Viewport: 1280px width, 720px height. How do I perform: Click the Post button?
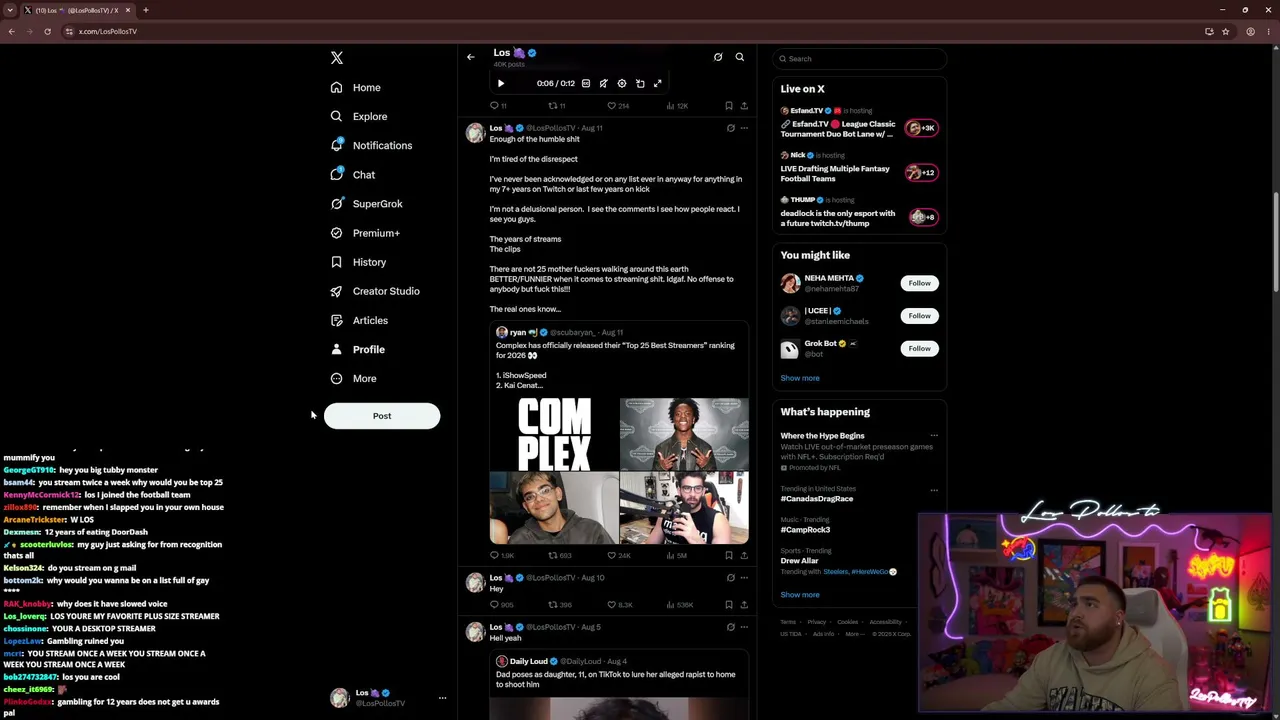tap(382, 416)
